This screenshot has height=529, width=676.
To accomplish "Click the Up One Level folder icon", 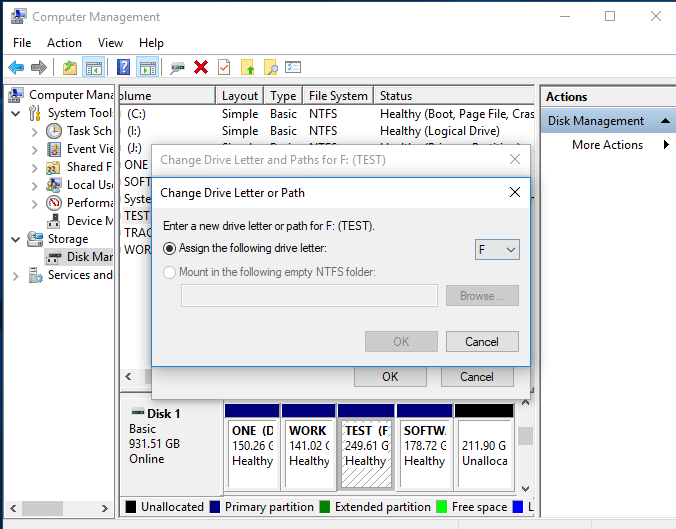I will tap(69, 67).
